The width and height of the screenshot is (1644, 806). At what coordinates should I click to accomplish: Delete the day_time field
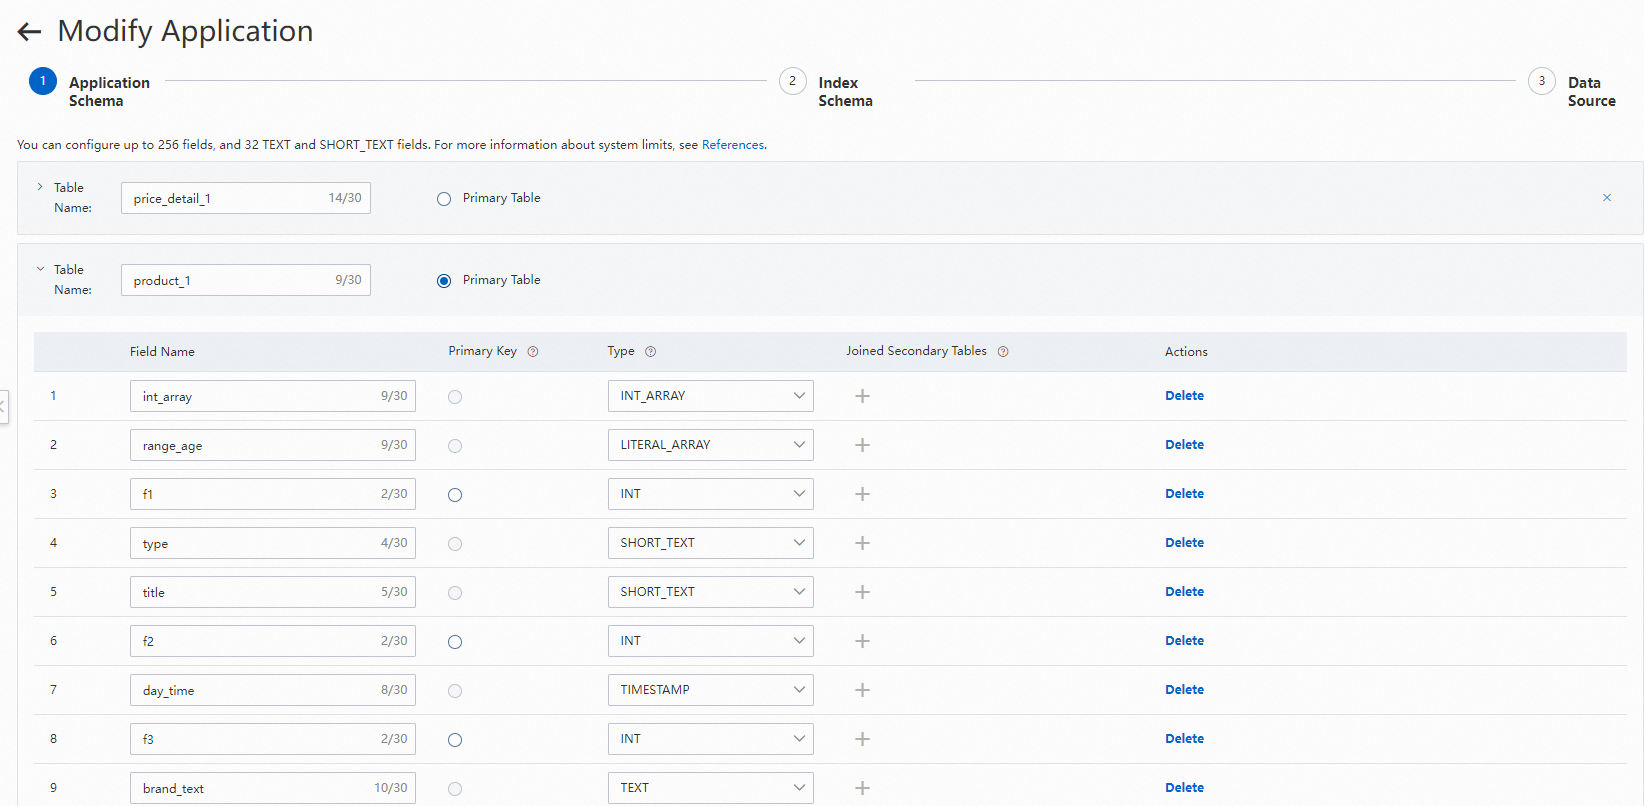pos(1184,690)
